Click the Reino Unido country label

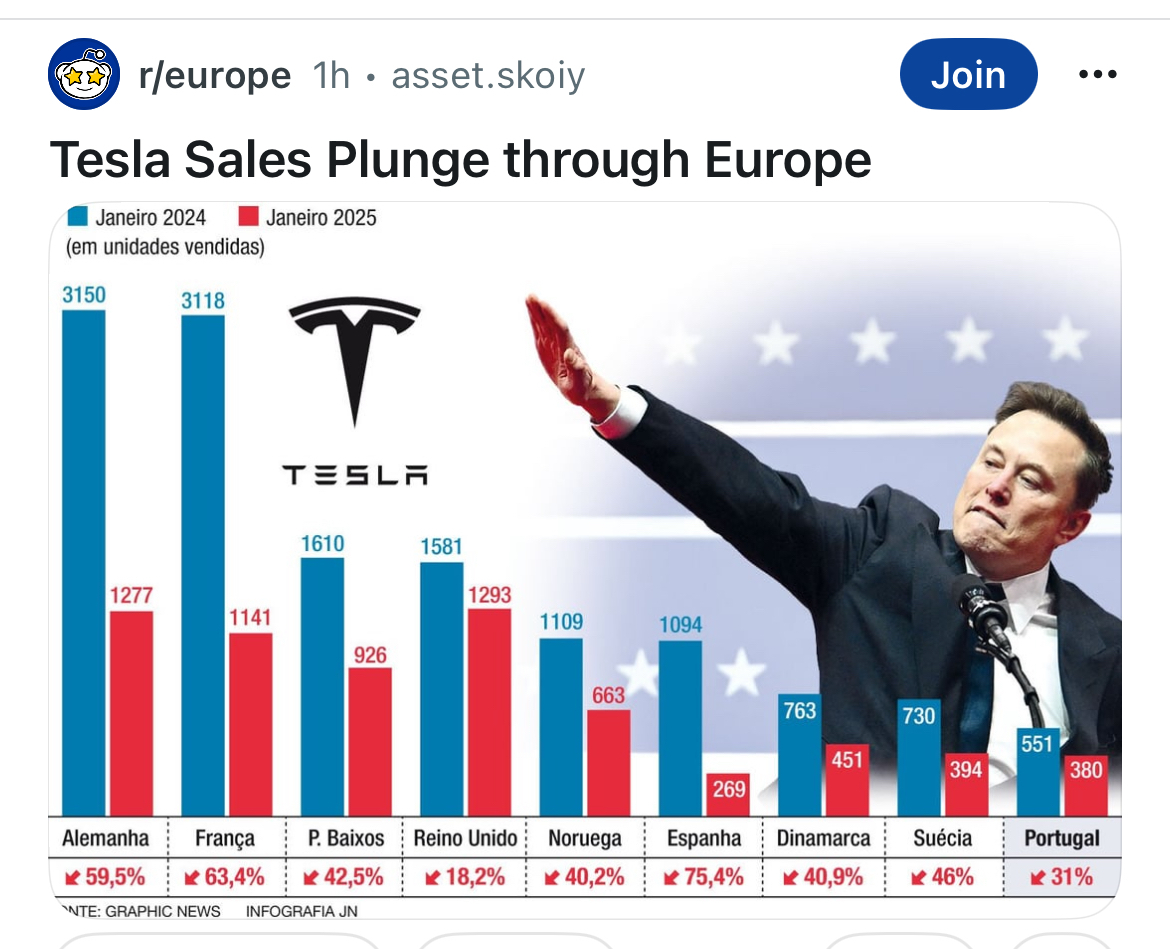click(x=466, y=838)
